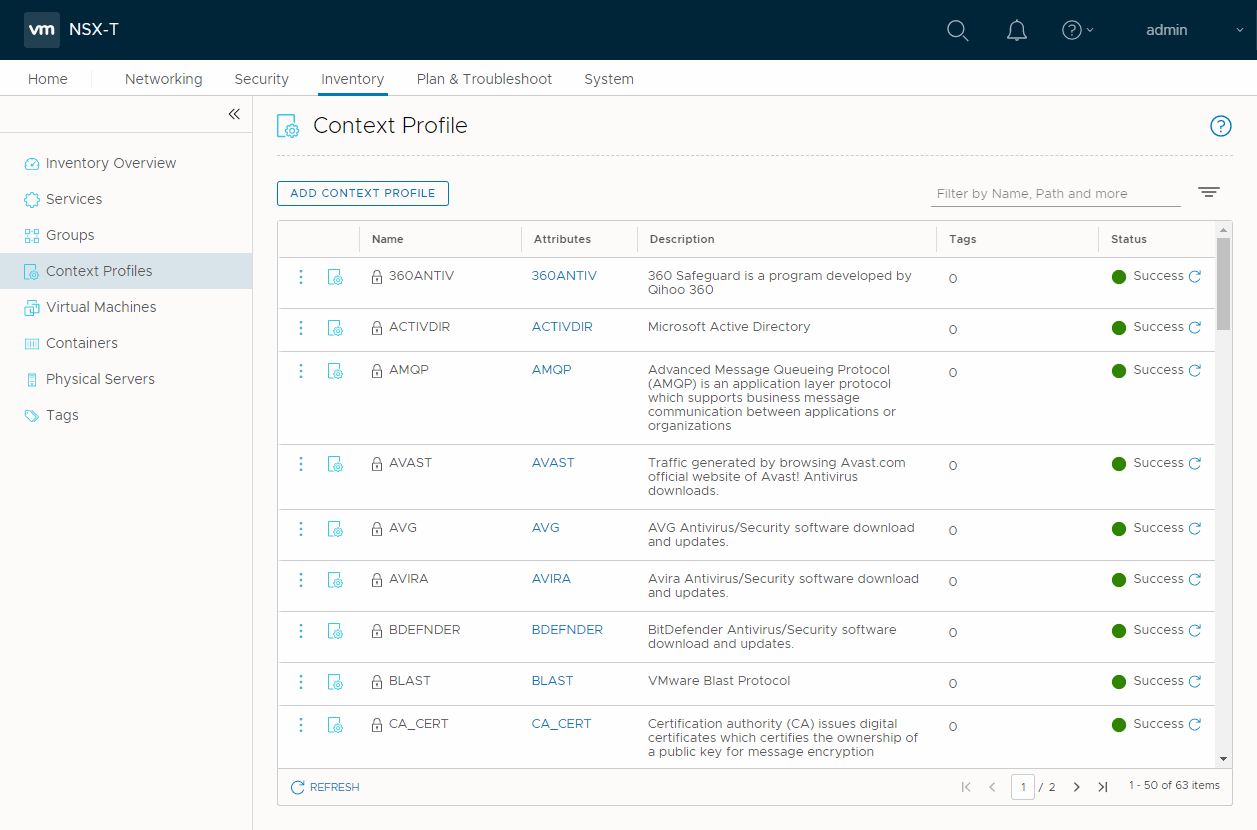Click the 360ANTIV attribute link

tap(564, 276)
